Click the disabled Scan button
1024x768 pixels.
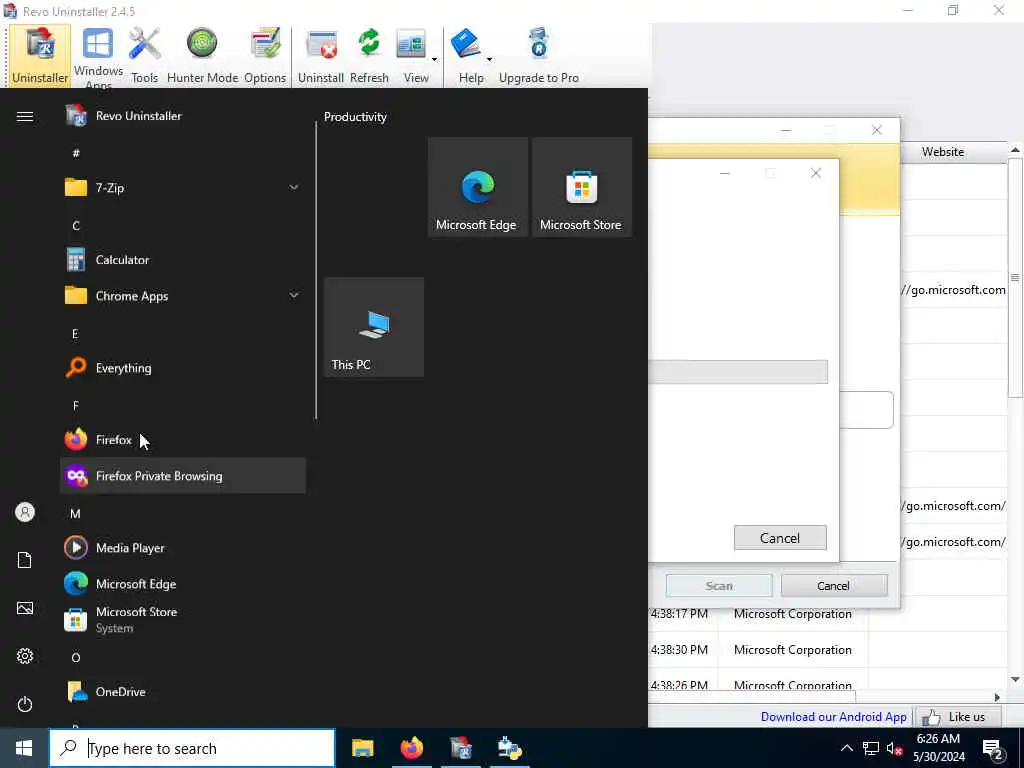[718, 586]
